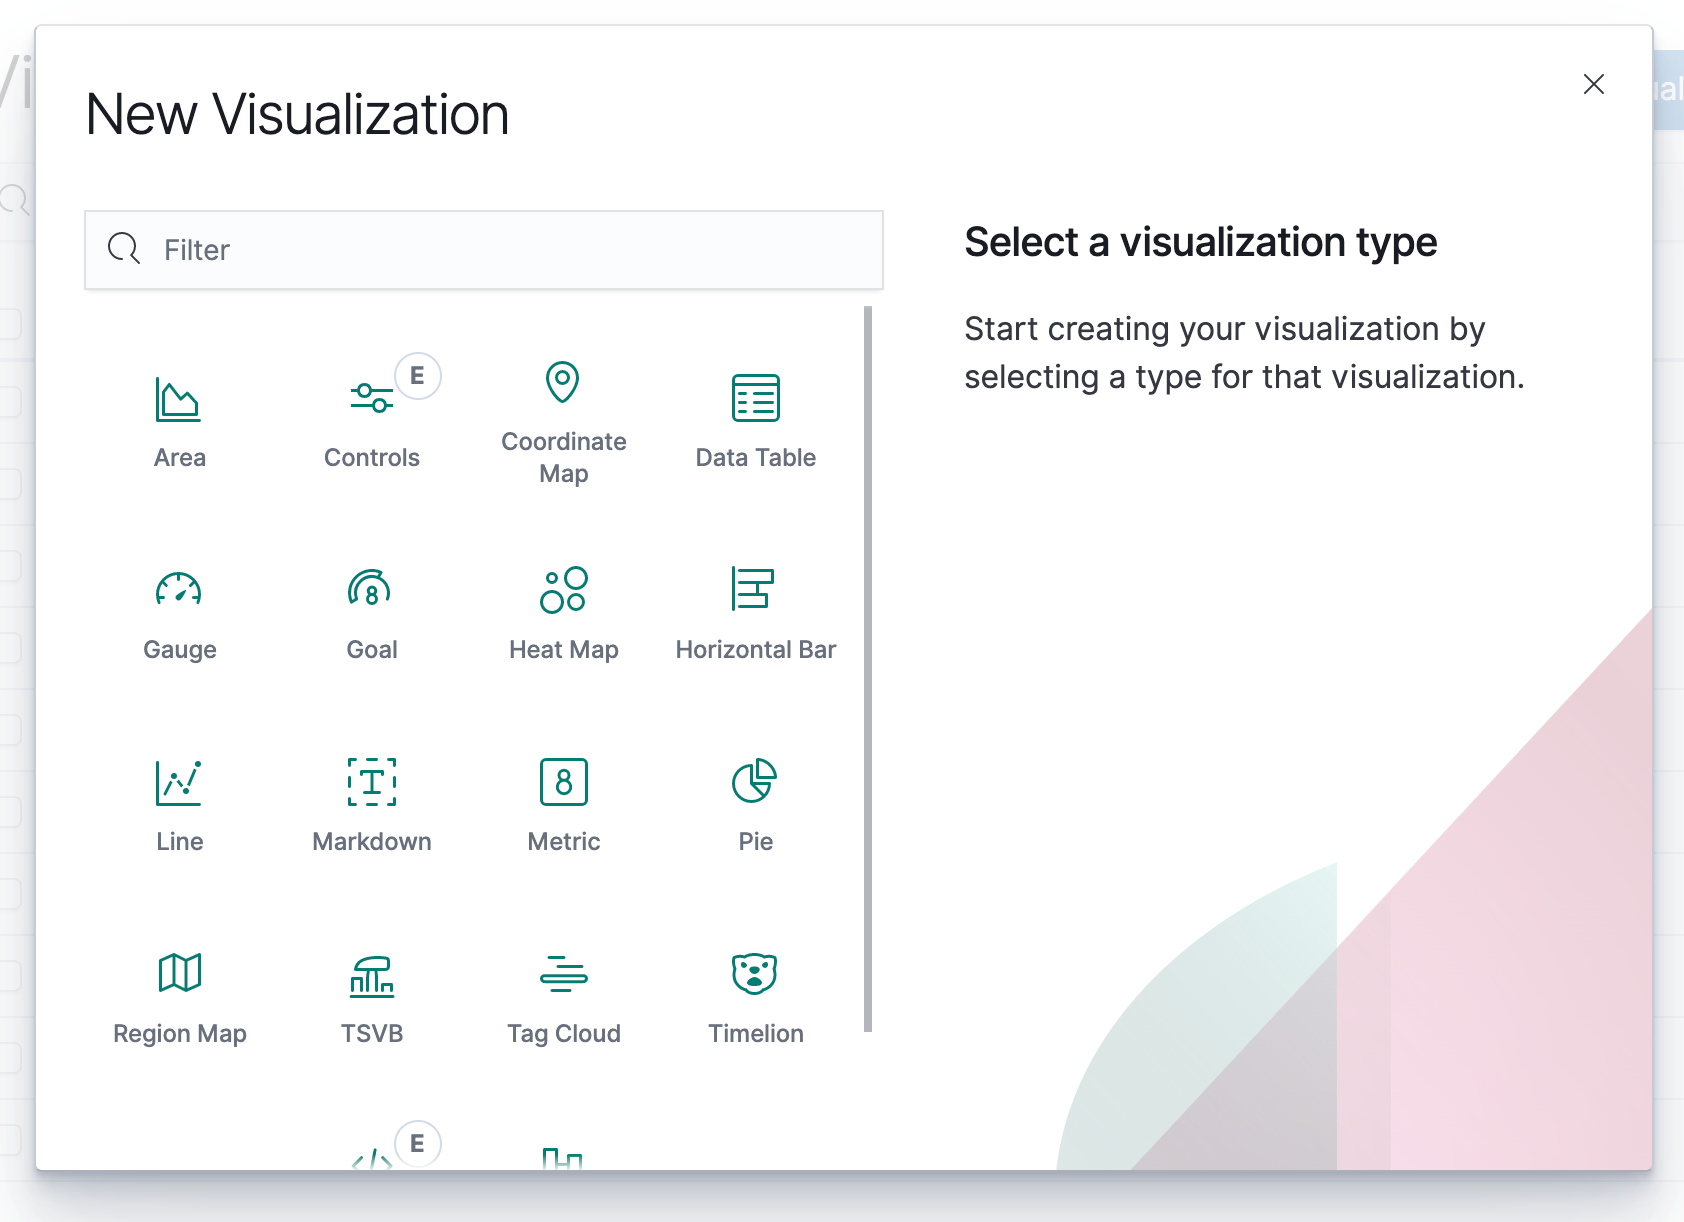Image resolution: width=1684 pixels, height=1222 pixels.
Task: Pick the Tag Cloud icon
Action: point(563,973)
